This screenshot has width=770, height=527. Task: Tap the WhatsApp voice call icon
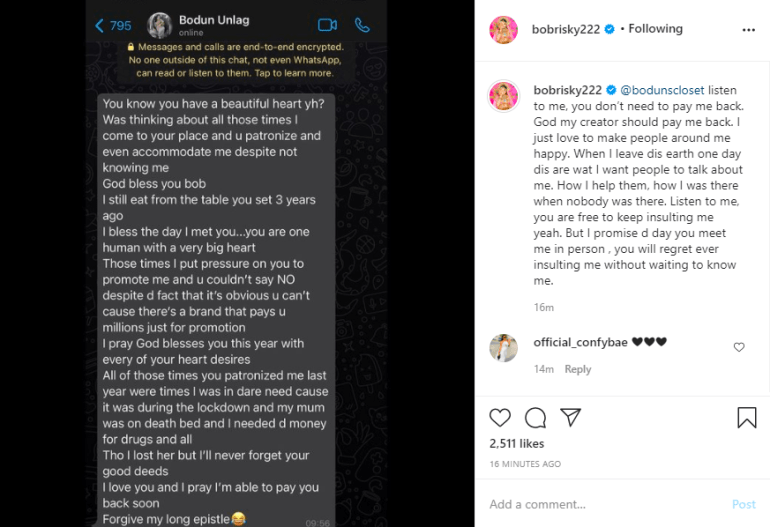point(362,25)
